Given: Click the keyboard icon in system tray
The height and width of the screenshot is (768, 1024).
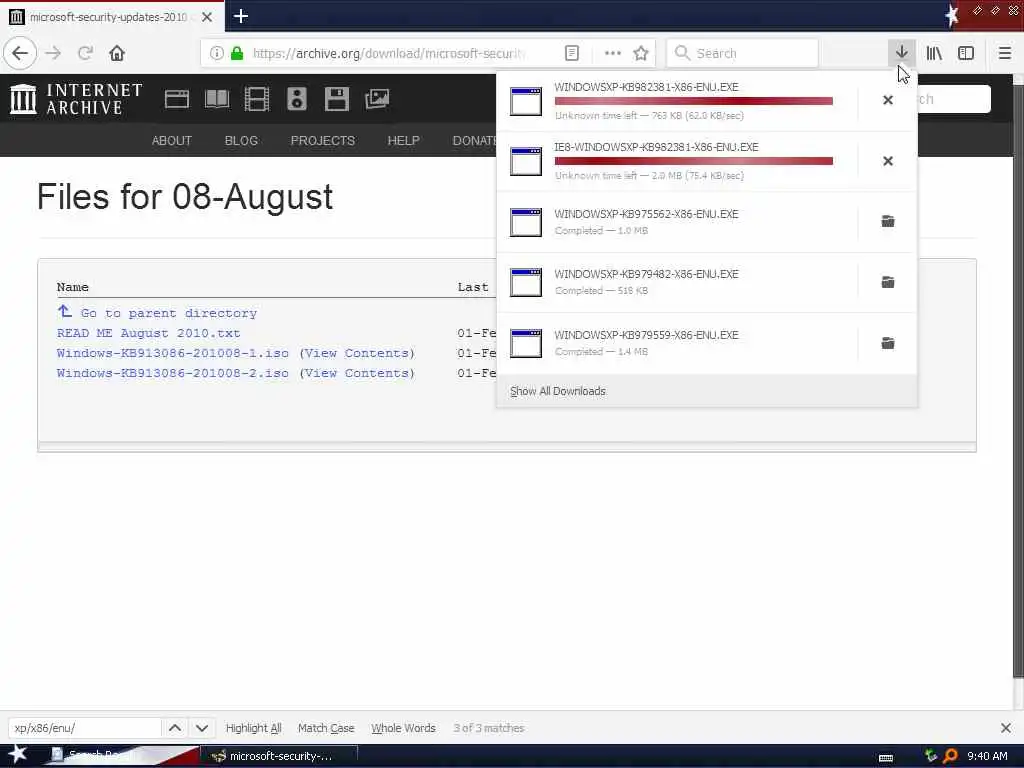Looking at the screenshot, I should click(x=886, y=758).
